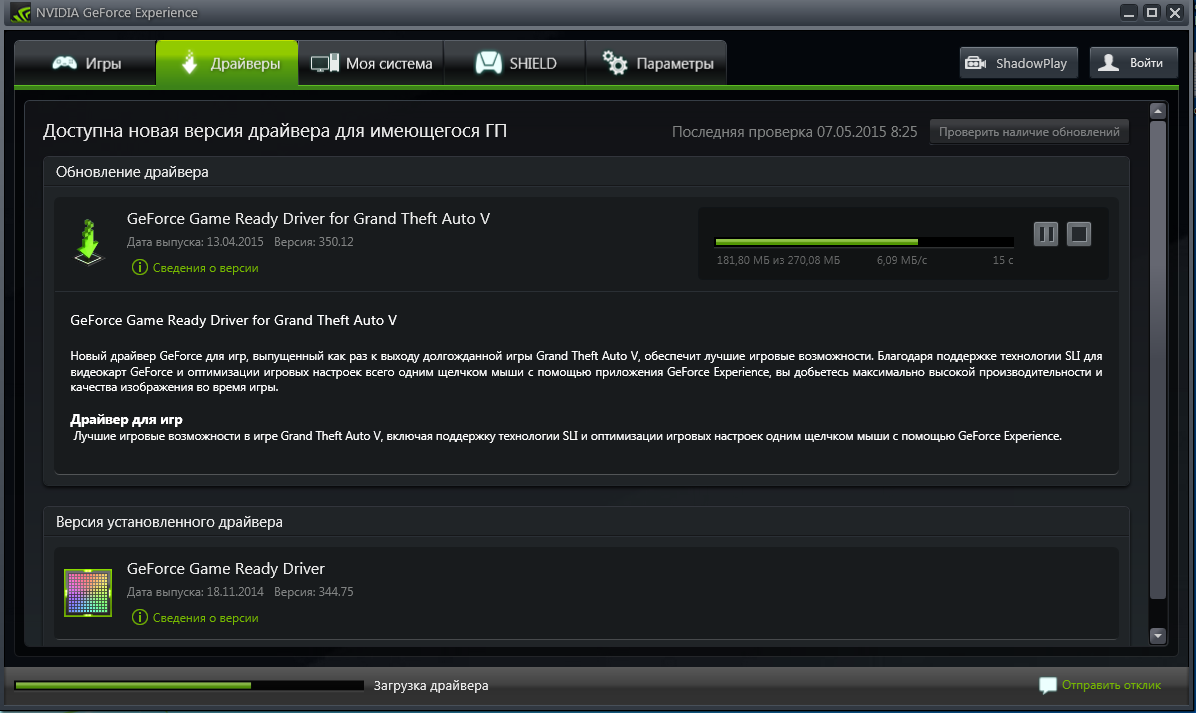Click the green download arrow icon
The width and height of the screenshot is (1196, 713).
click(x=88, y=242)
